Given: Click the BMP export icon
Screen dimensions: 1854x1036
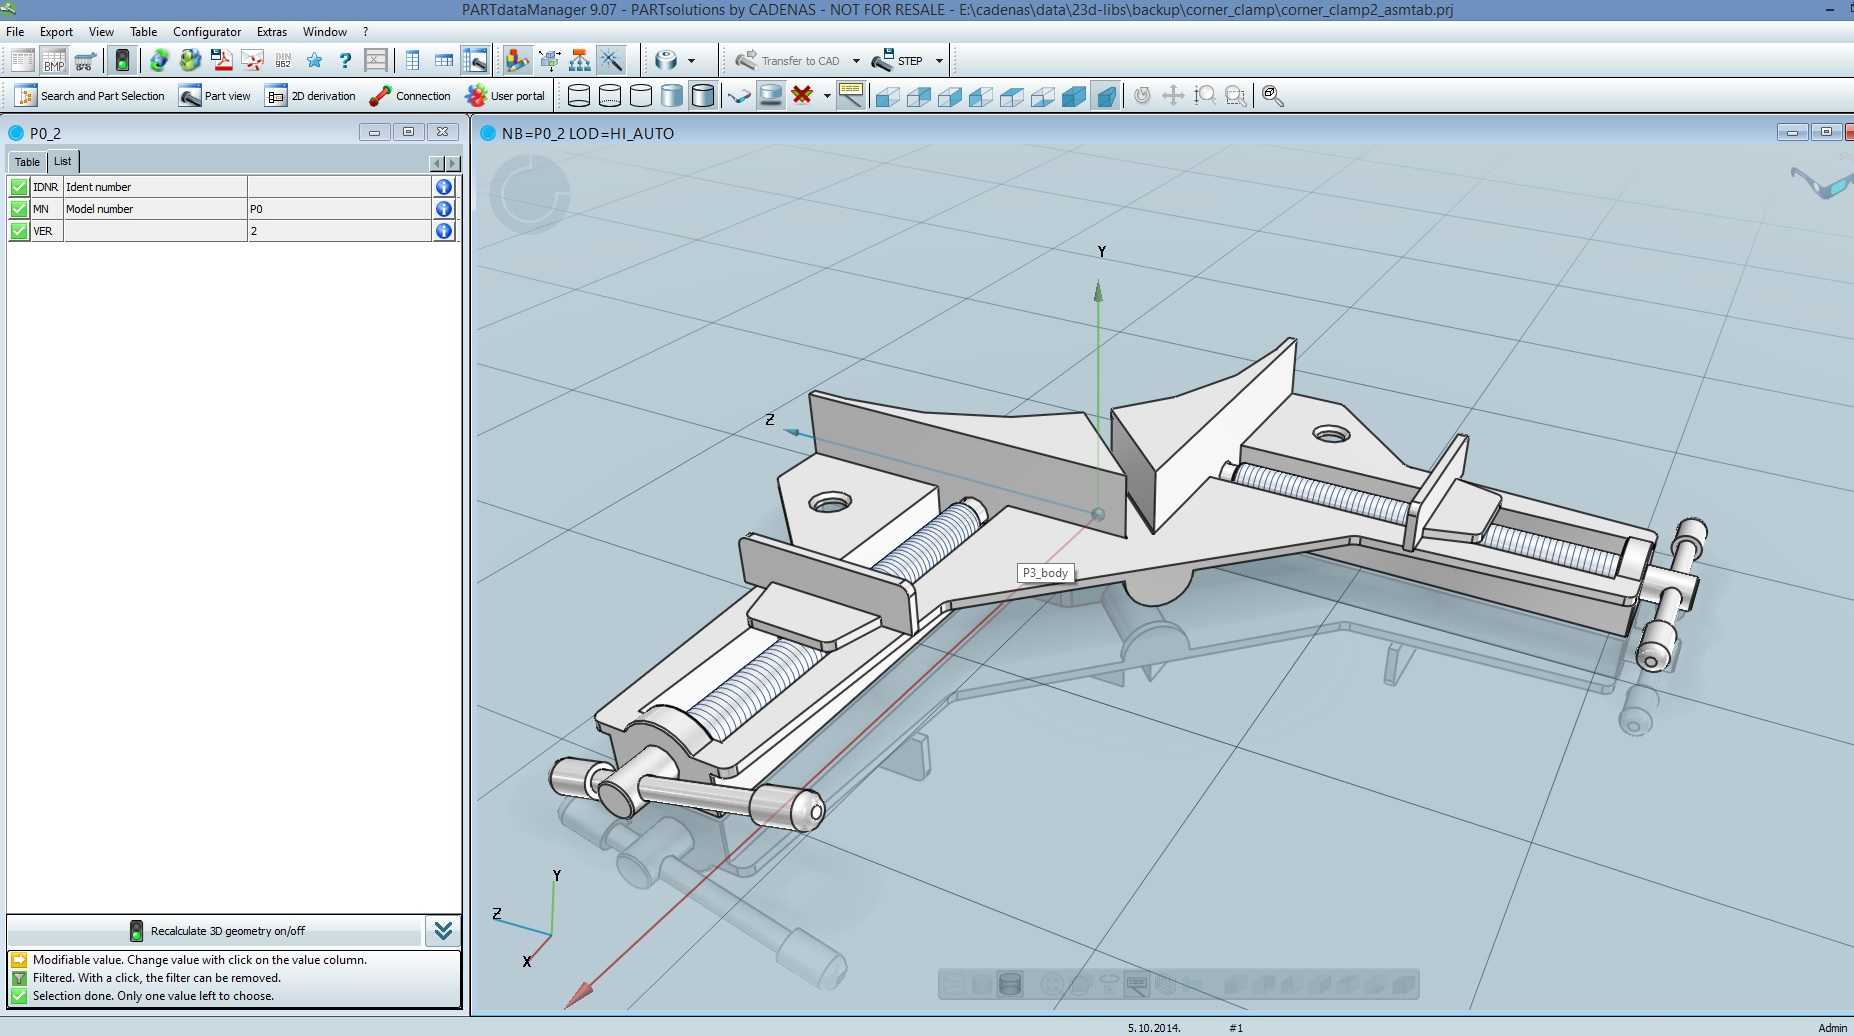Looking at the screenshot, I should [x=54, y=61].
